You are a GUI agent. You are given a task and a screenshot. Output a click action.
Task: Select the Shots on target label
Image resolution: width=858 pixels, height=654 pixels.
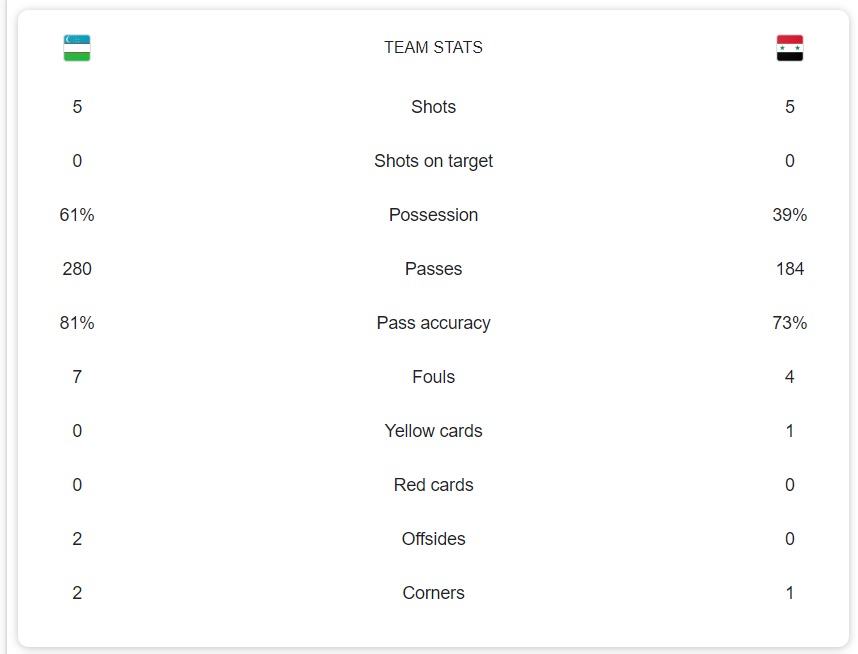click(x=433, y=161)
